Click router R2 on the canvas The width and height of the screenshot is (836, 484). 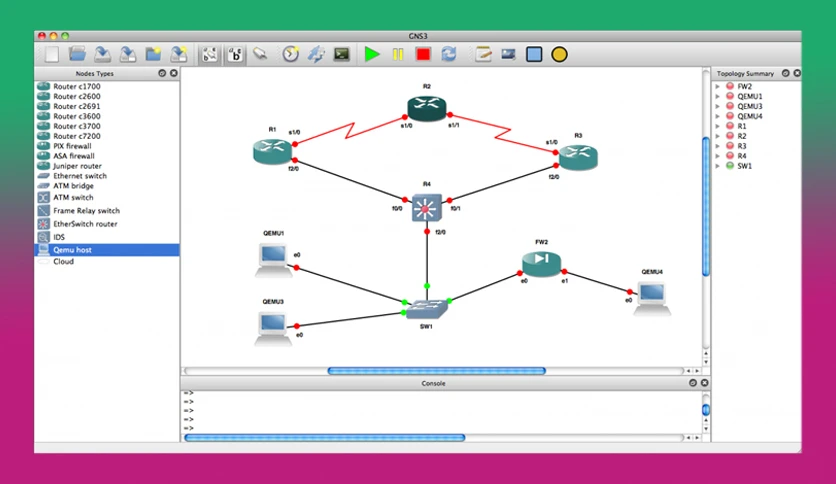[427, 108]
